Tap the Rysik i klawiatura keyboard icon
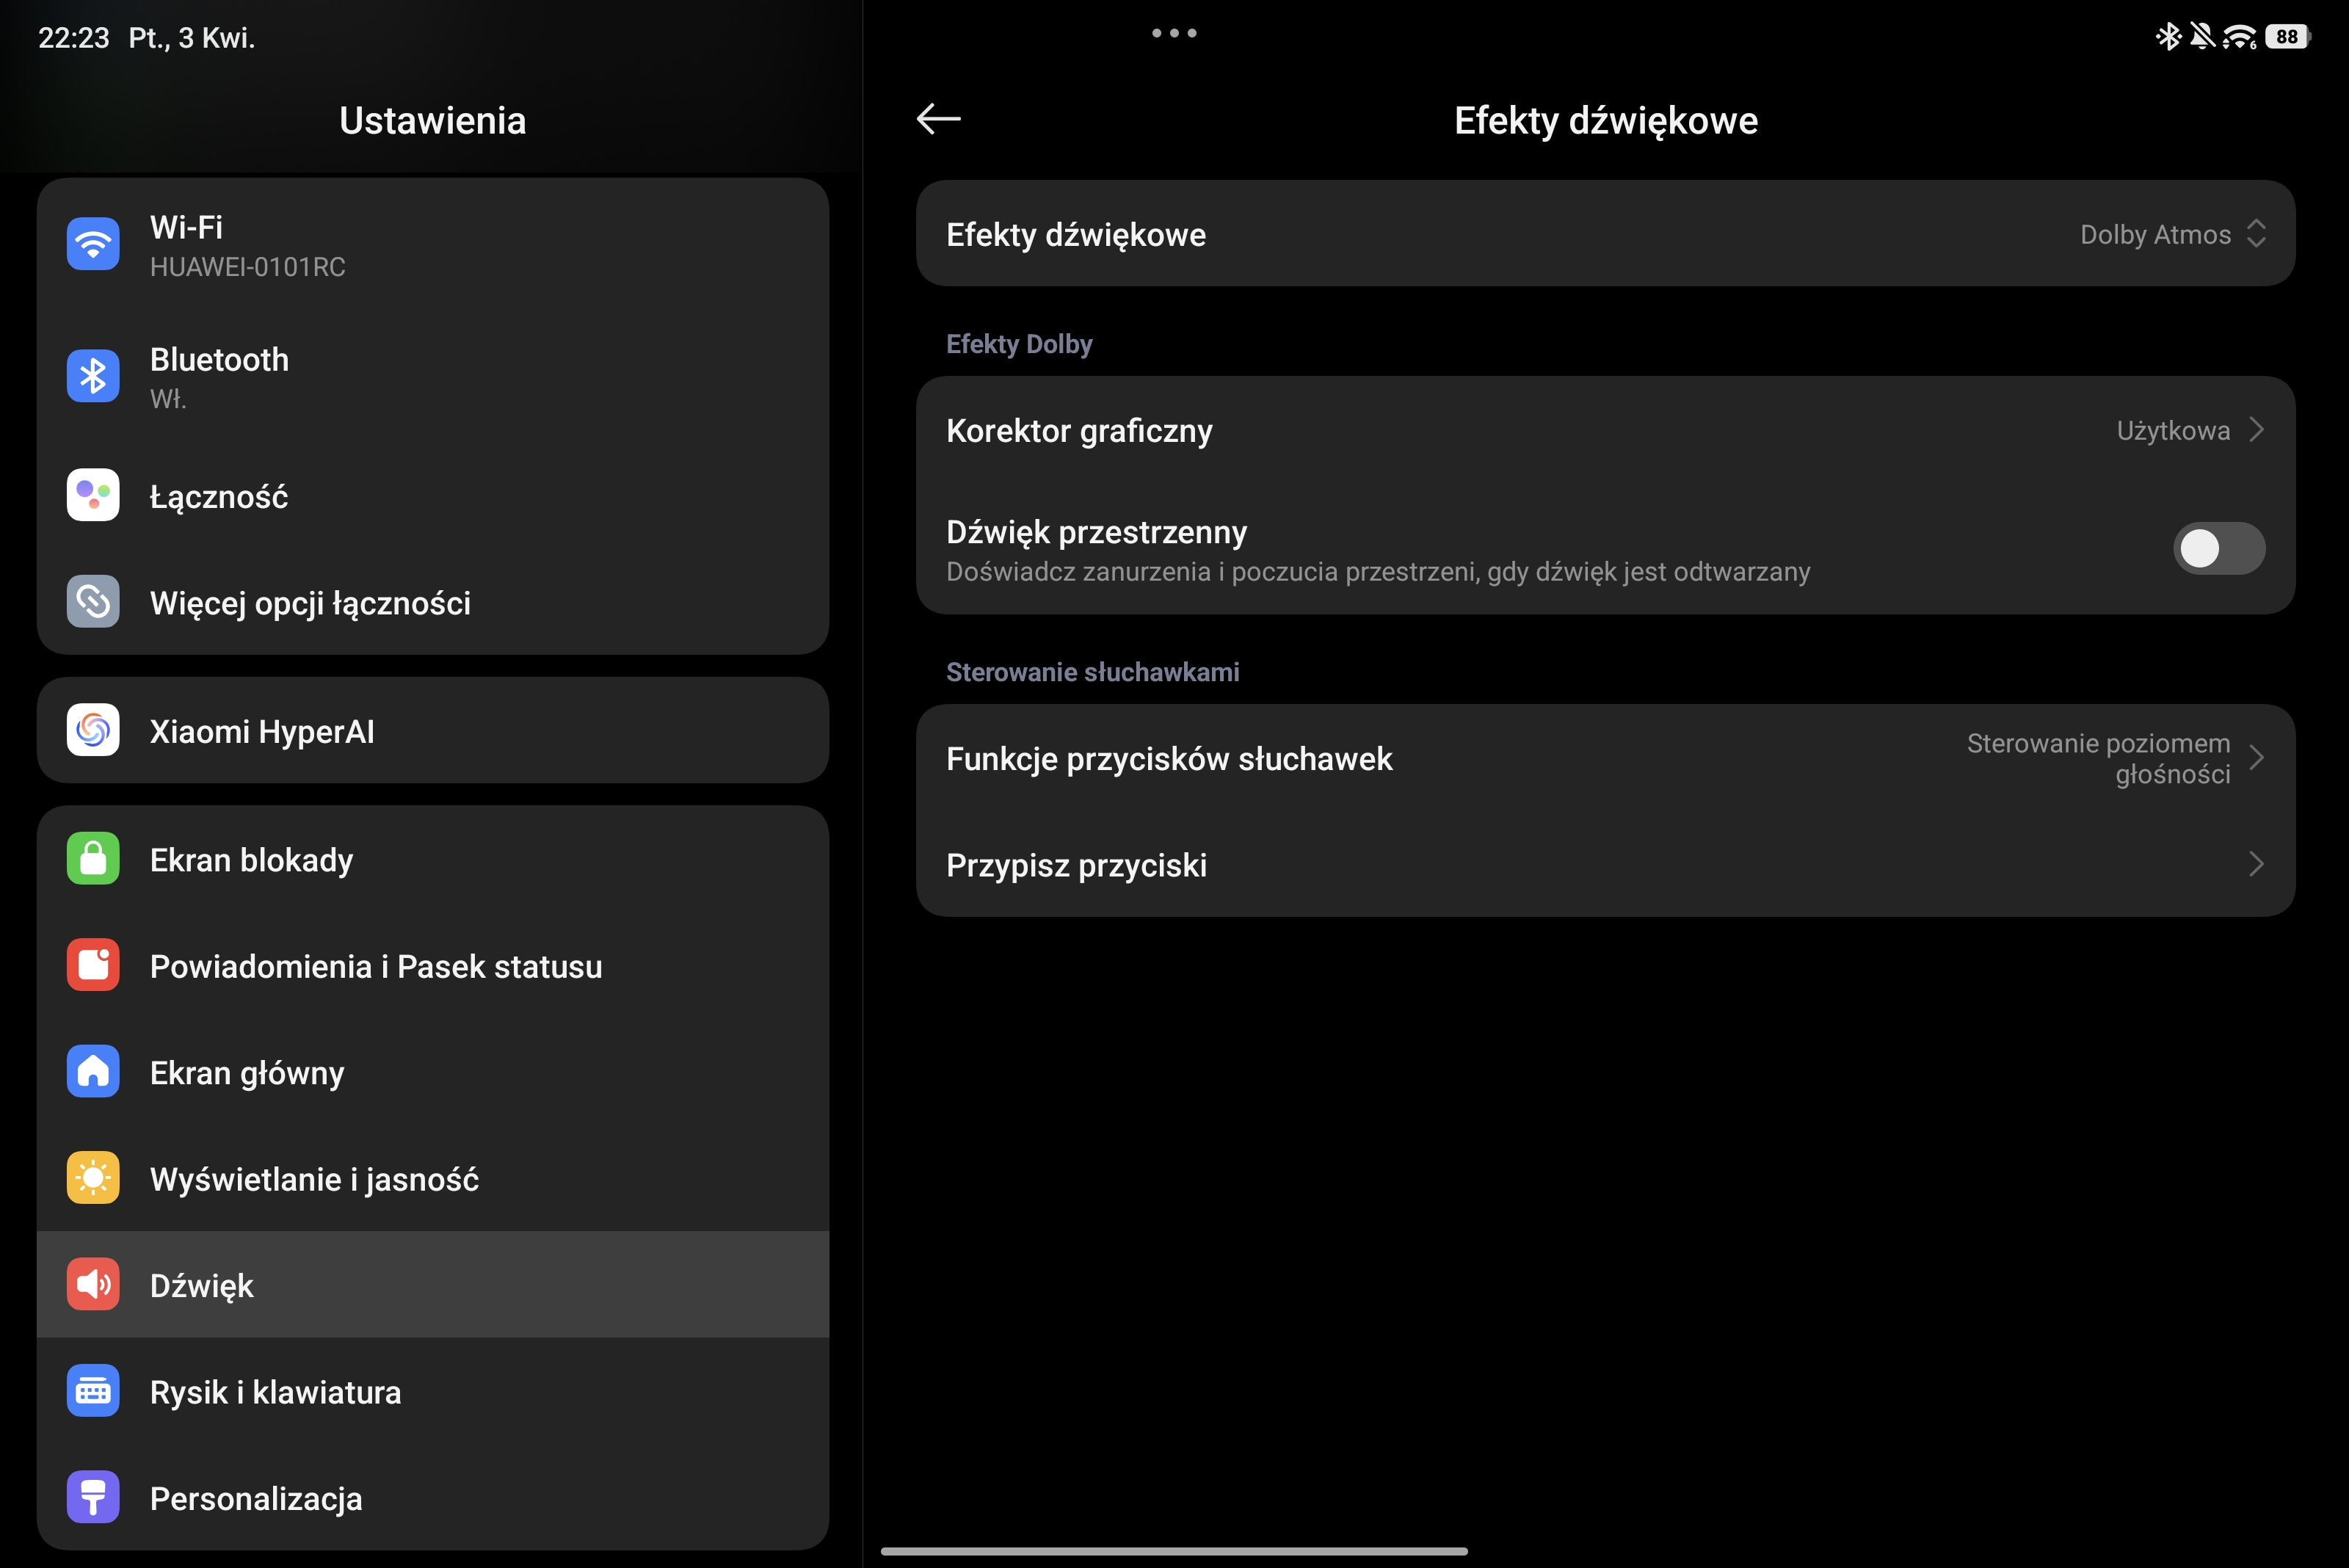Viewport: 2349px width, 1568px height. point(93,1391)
